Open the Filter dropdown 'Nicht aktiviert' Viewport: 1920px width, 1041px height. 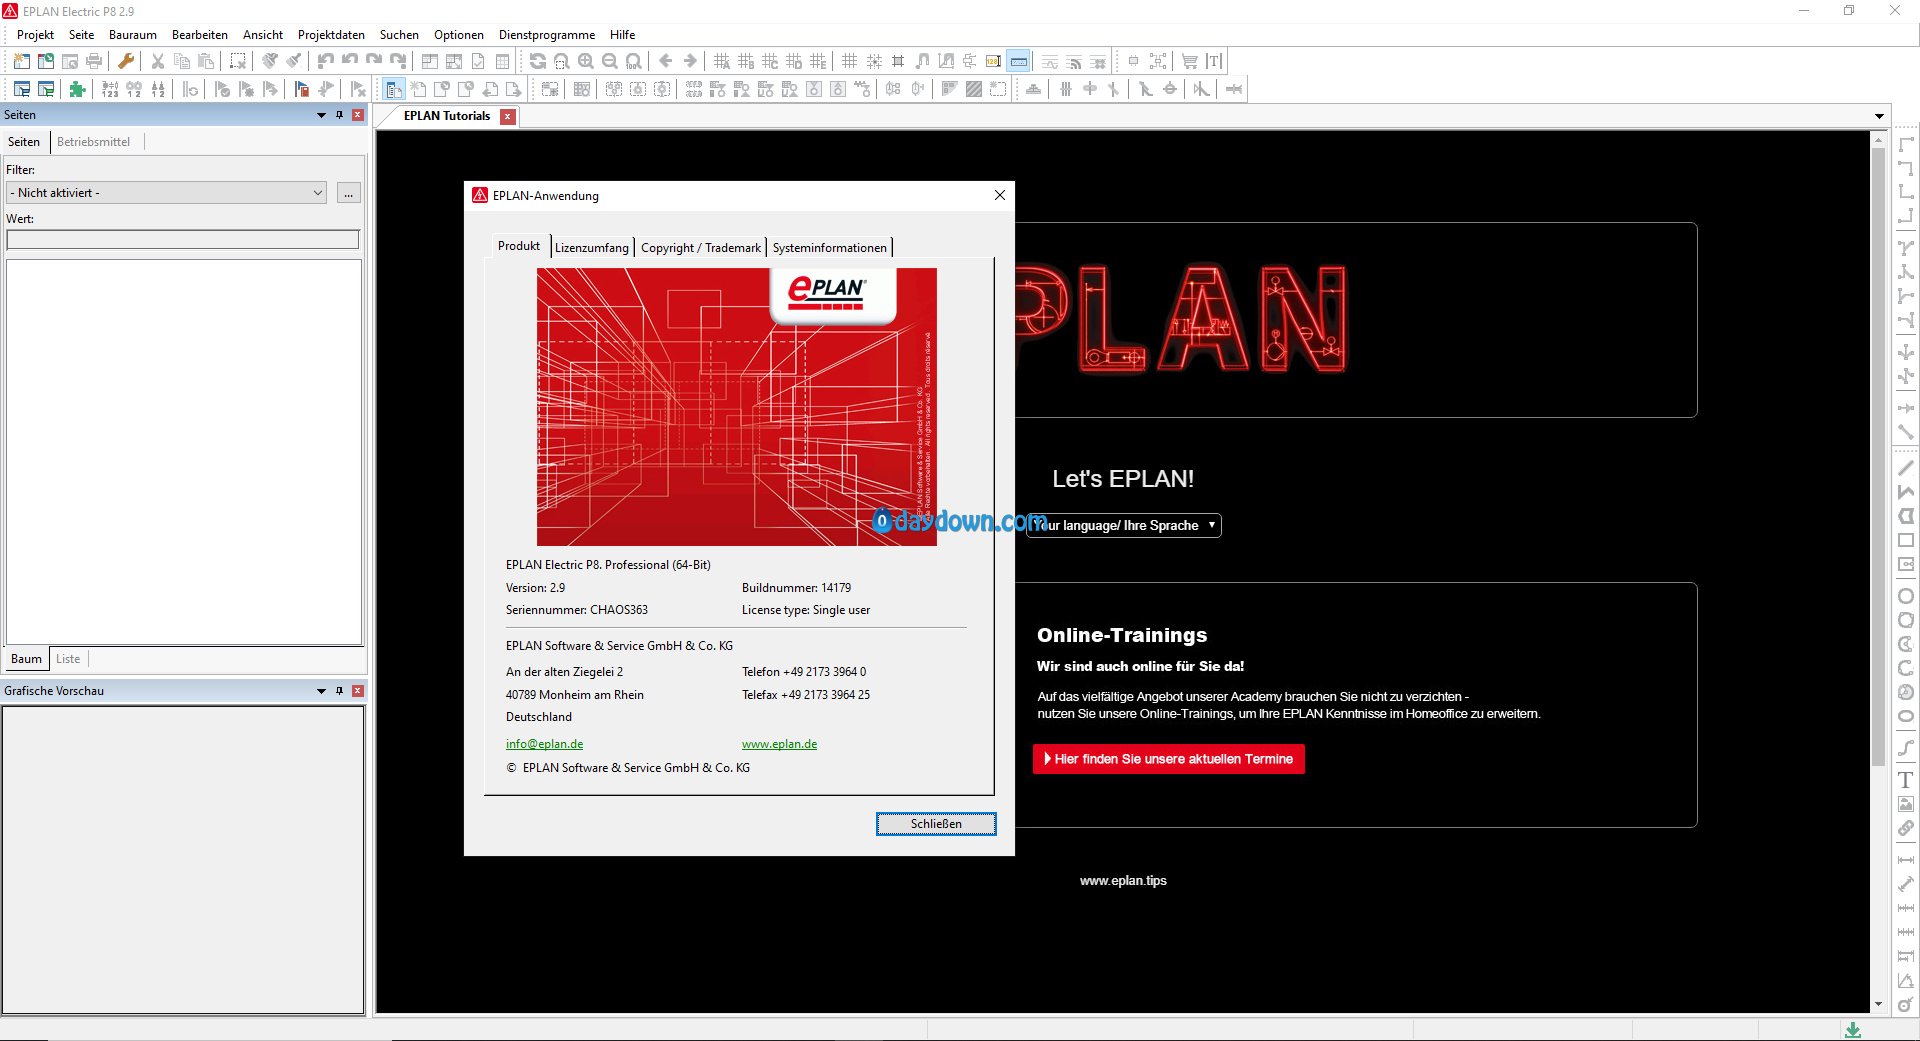167,193
